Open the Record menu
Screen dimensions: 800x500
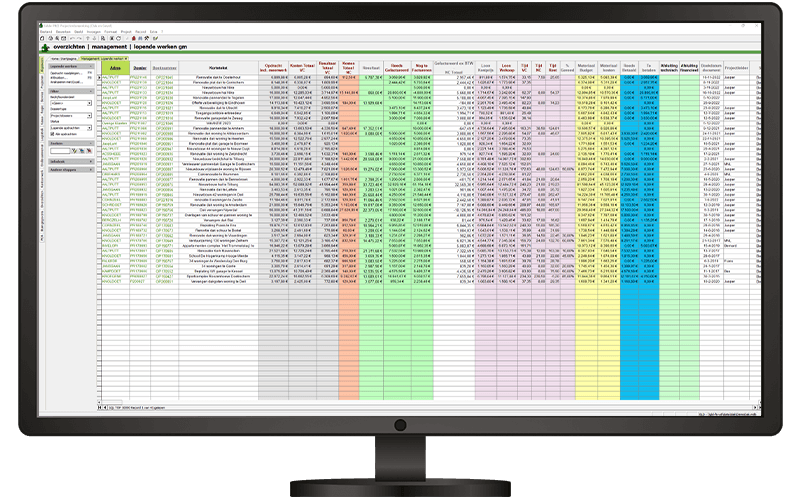pos(140,32)
